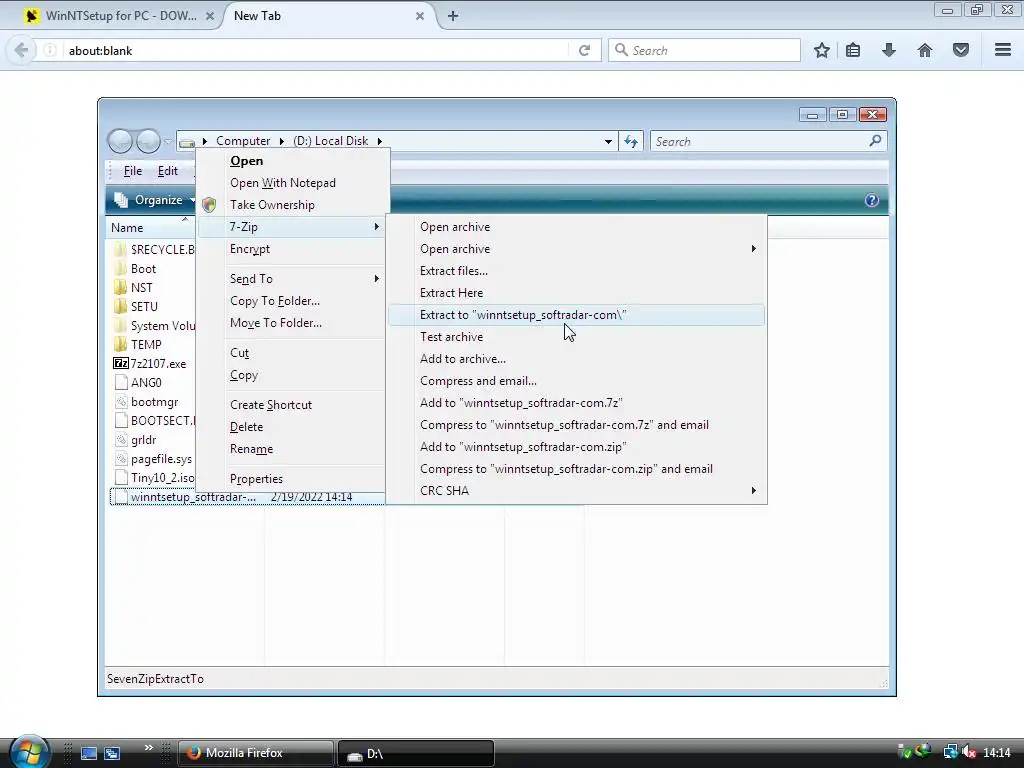Viewport: 1024px width, 768px height.
Task: Close the WinNTSetup for PC tab
Action: pos(210,16)
